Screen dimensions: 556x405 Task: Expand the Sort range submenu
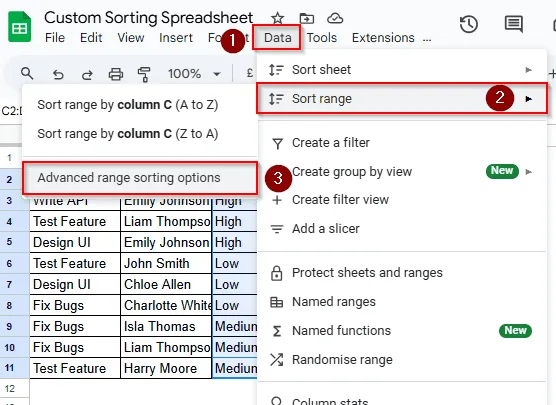[401, 99]
